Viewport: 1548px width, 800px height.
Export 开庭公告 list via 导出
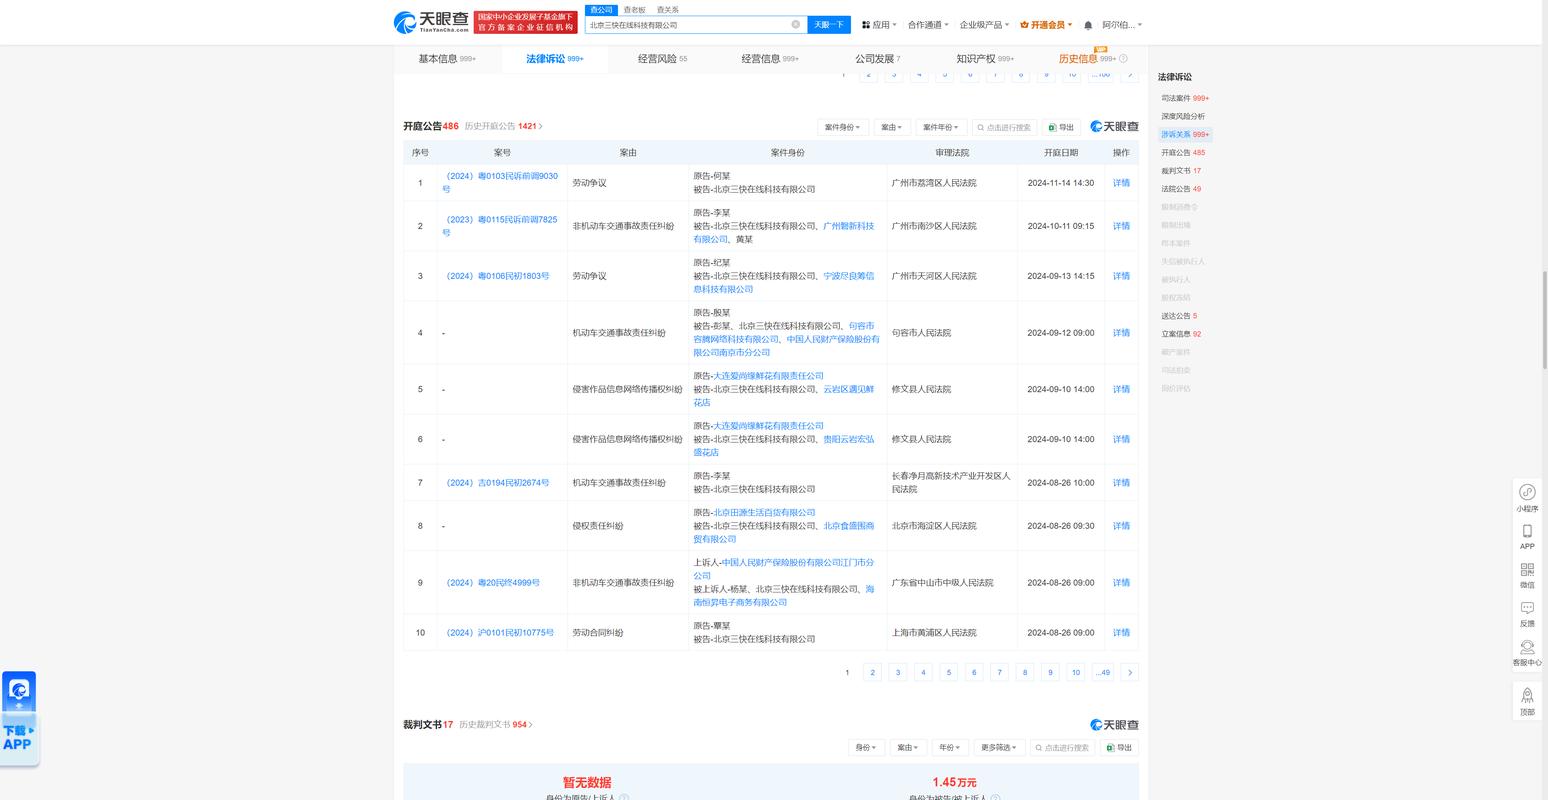tap(1061, 127)
